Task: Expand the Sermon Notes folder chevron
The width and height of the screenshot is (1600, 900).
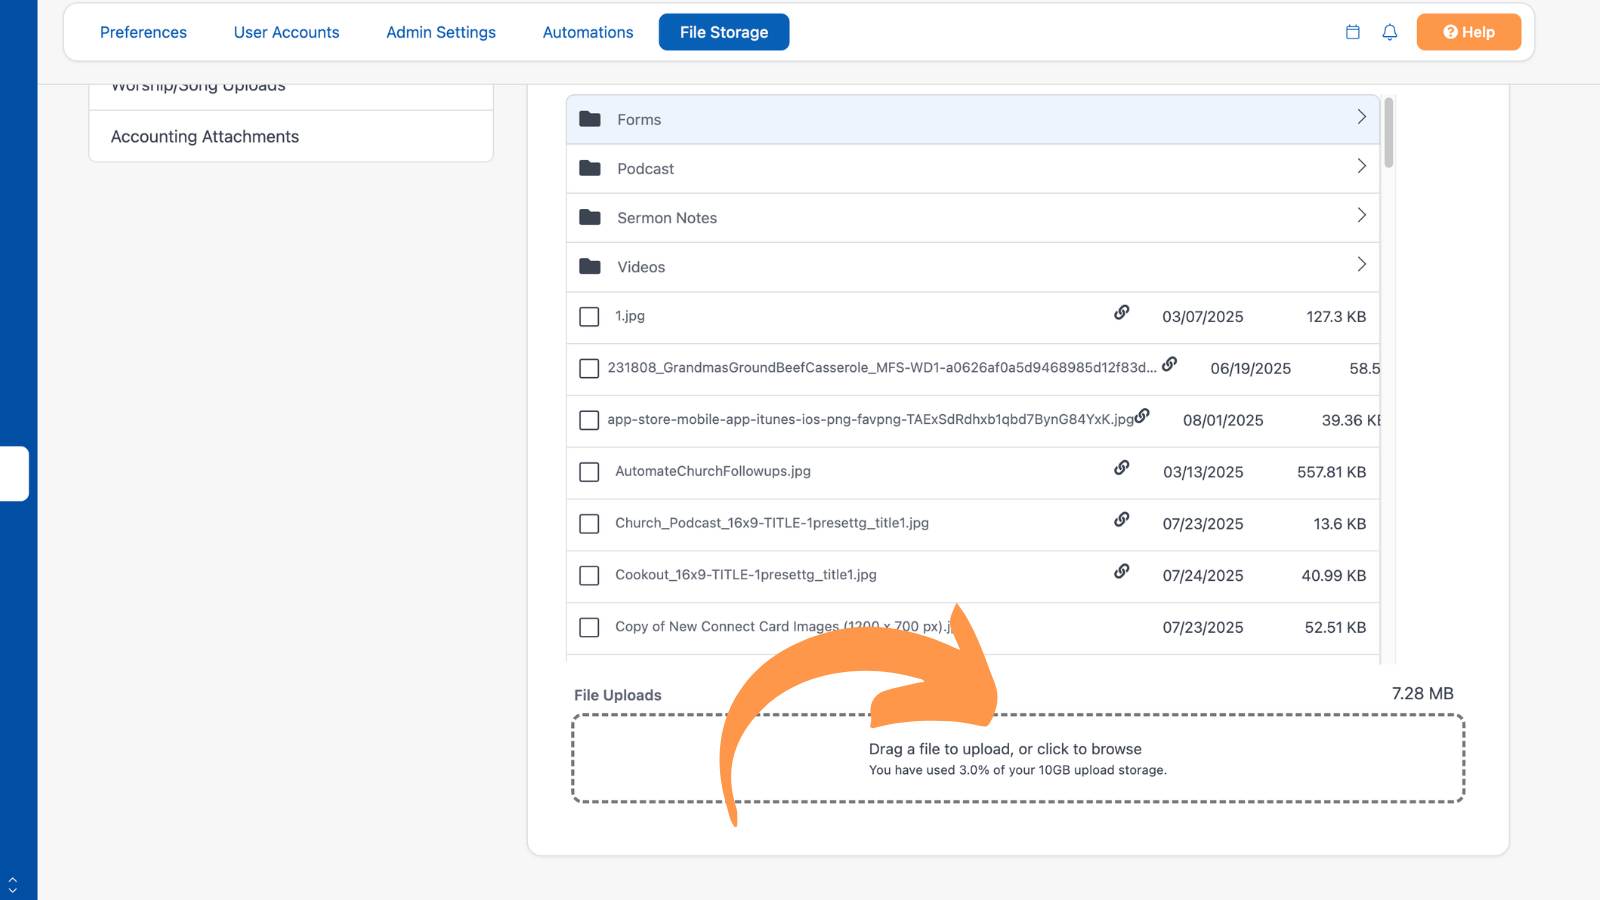Action: pyautogui.click(x=1361, y=215)
